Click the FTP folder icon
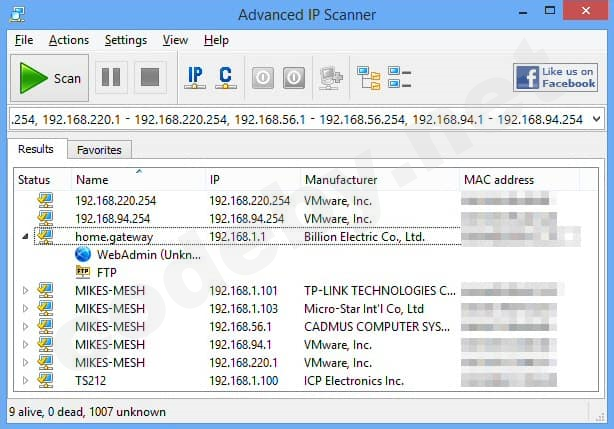 83,272
